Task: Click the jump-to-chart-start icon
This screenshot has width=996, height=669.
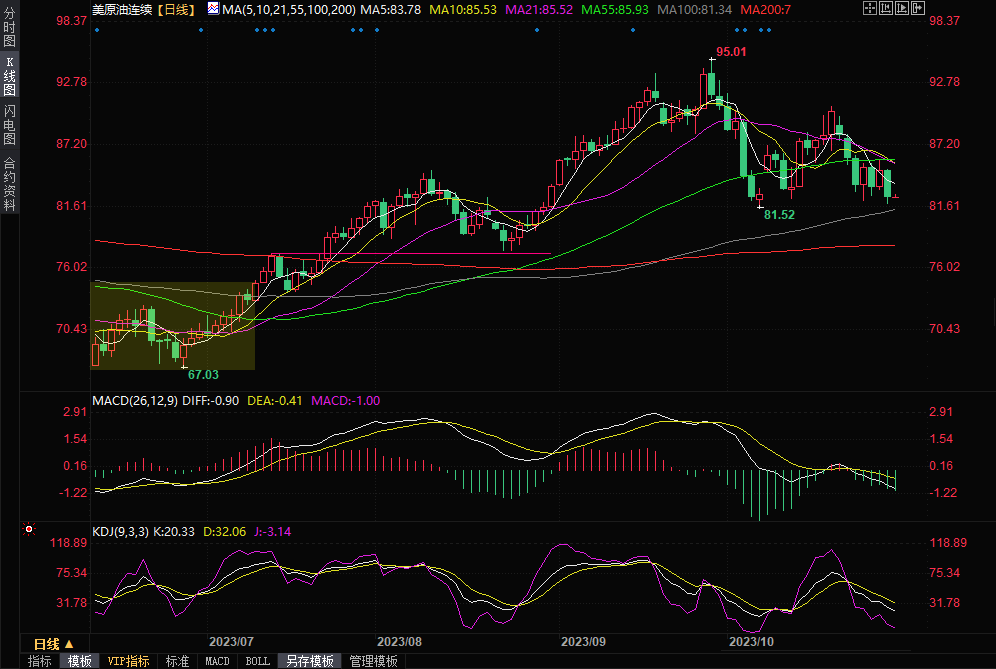Action: (x=888, y=9)
